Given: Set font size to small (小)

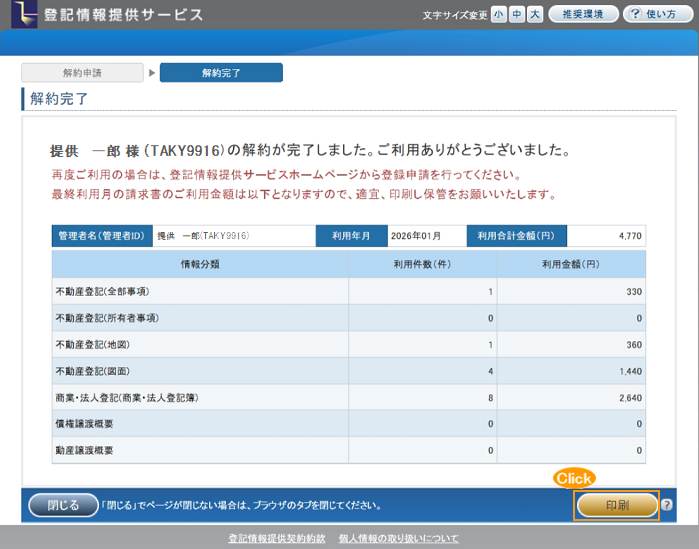Looking at the screenshot, I should [x=498, y=14].
